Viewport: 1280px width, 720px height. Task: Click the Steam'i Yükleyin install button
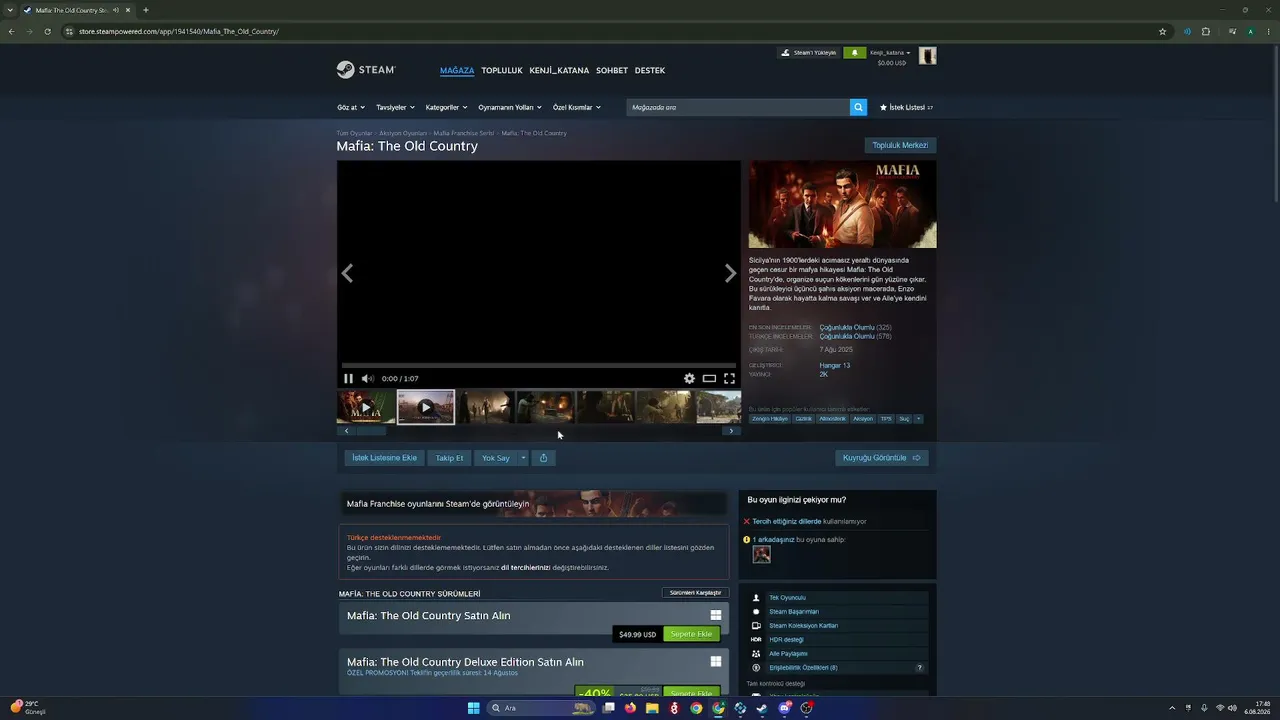coord(809,53)
